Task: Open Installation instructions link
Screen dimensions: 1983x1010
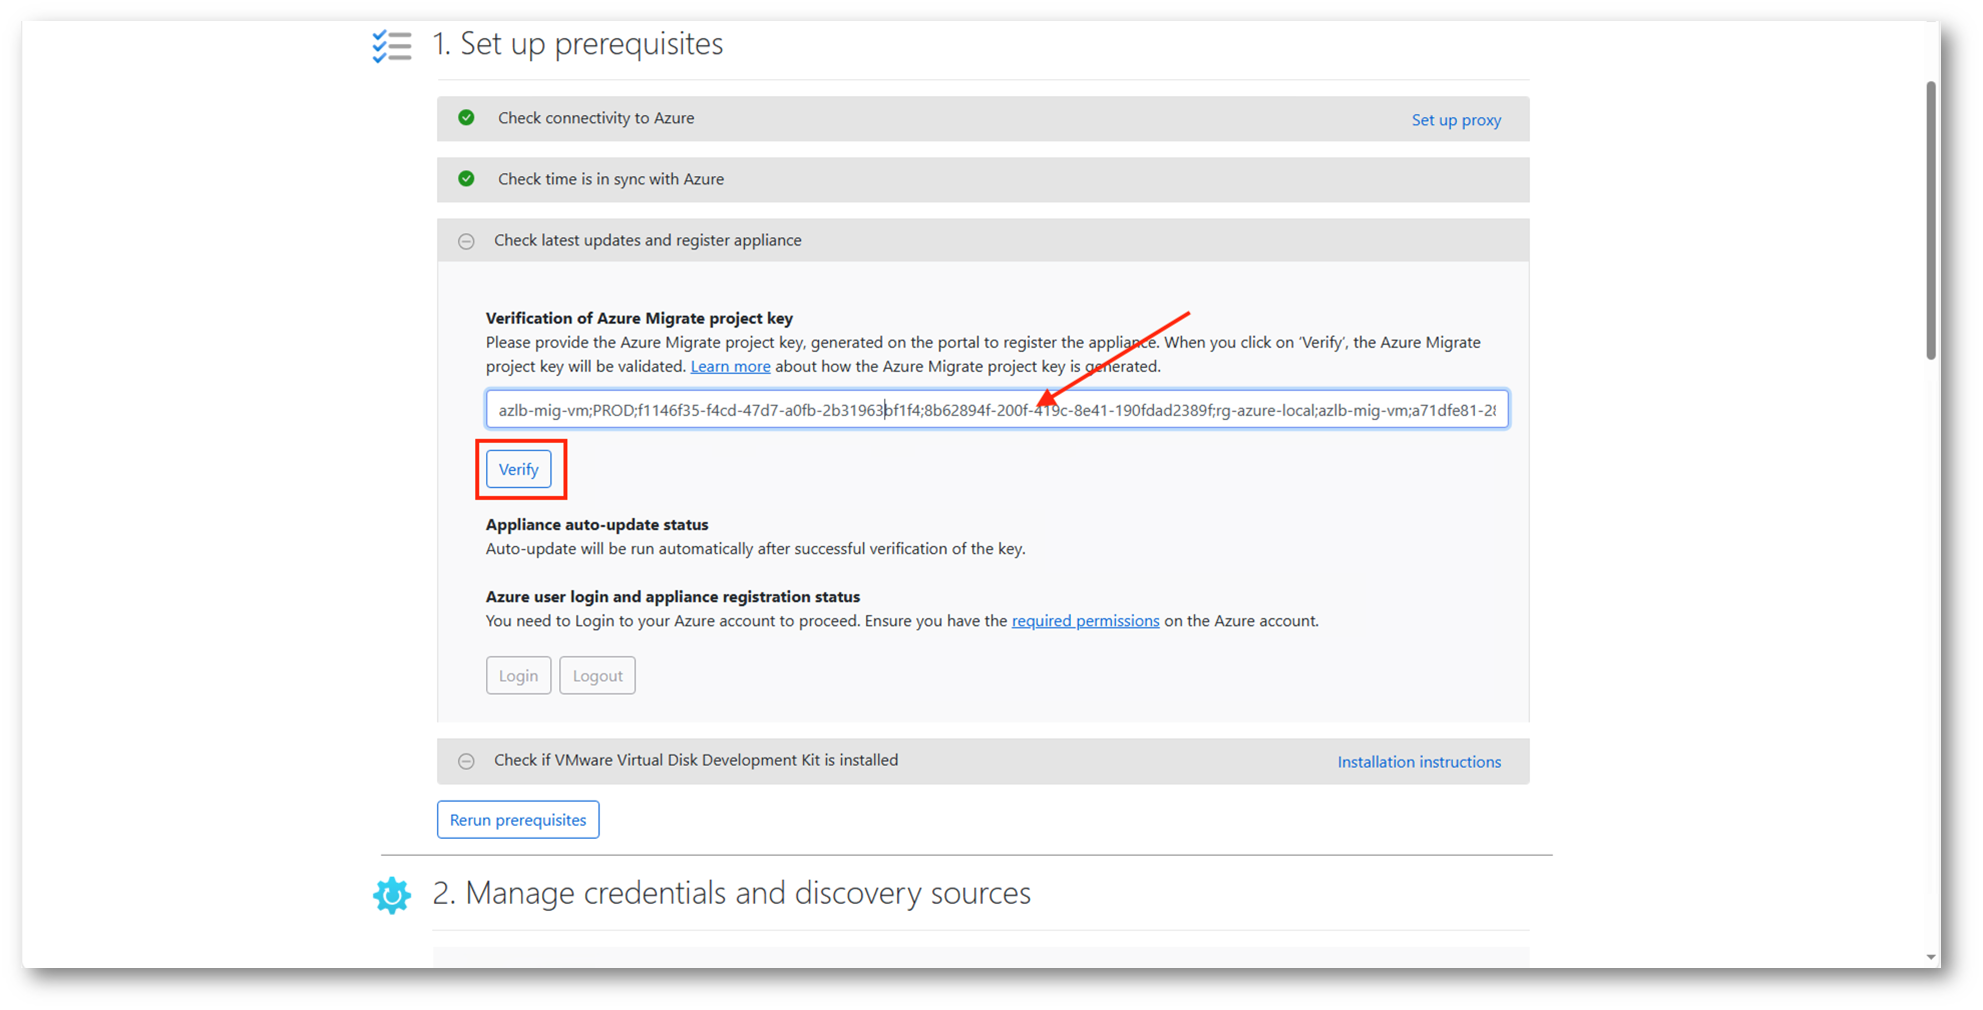Action: [1418, 762]
